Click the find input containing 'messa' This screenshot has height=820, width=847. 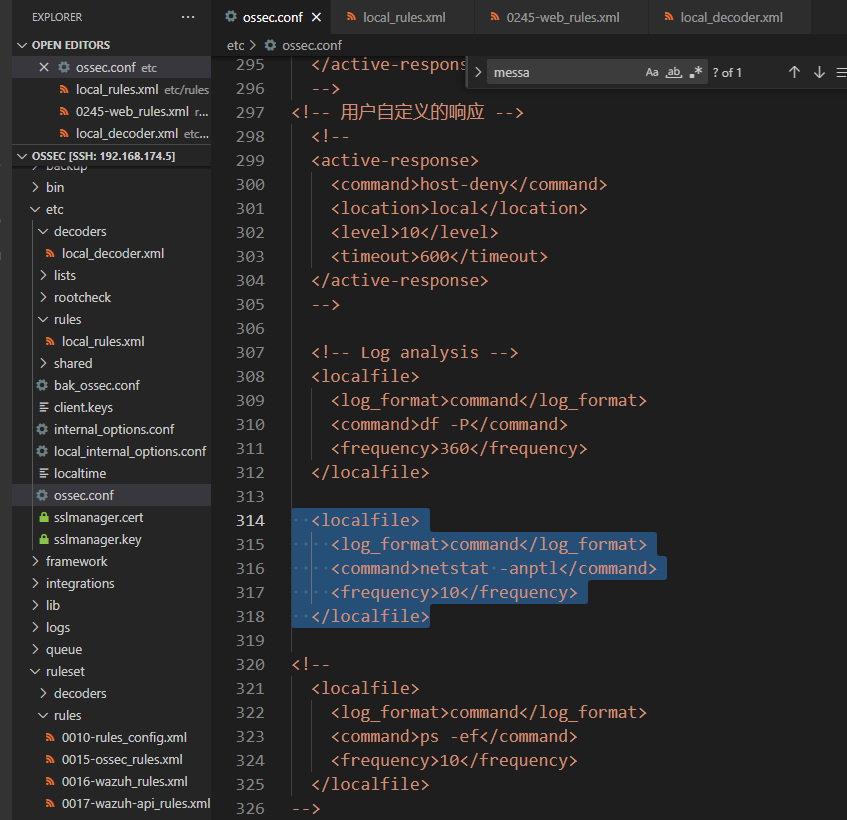(x=564, y=72)
